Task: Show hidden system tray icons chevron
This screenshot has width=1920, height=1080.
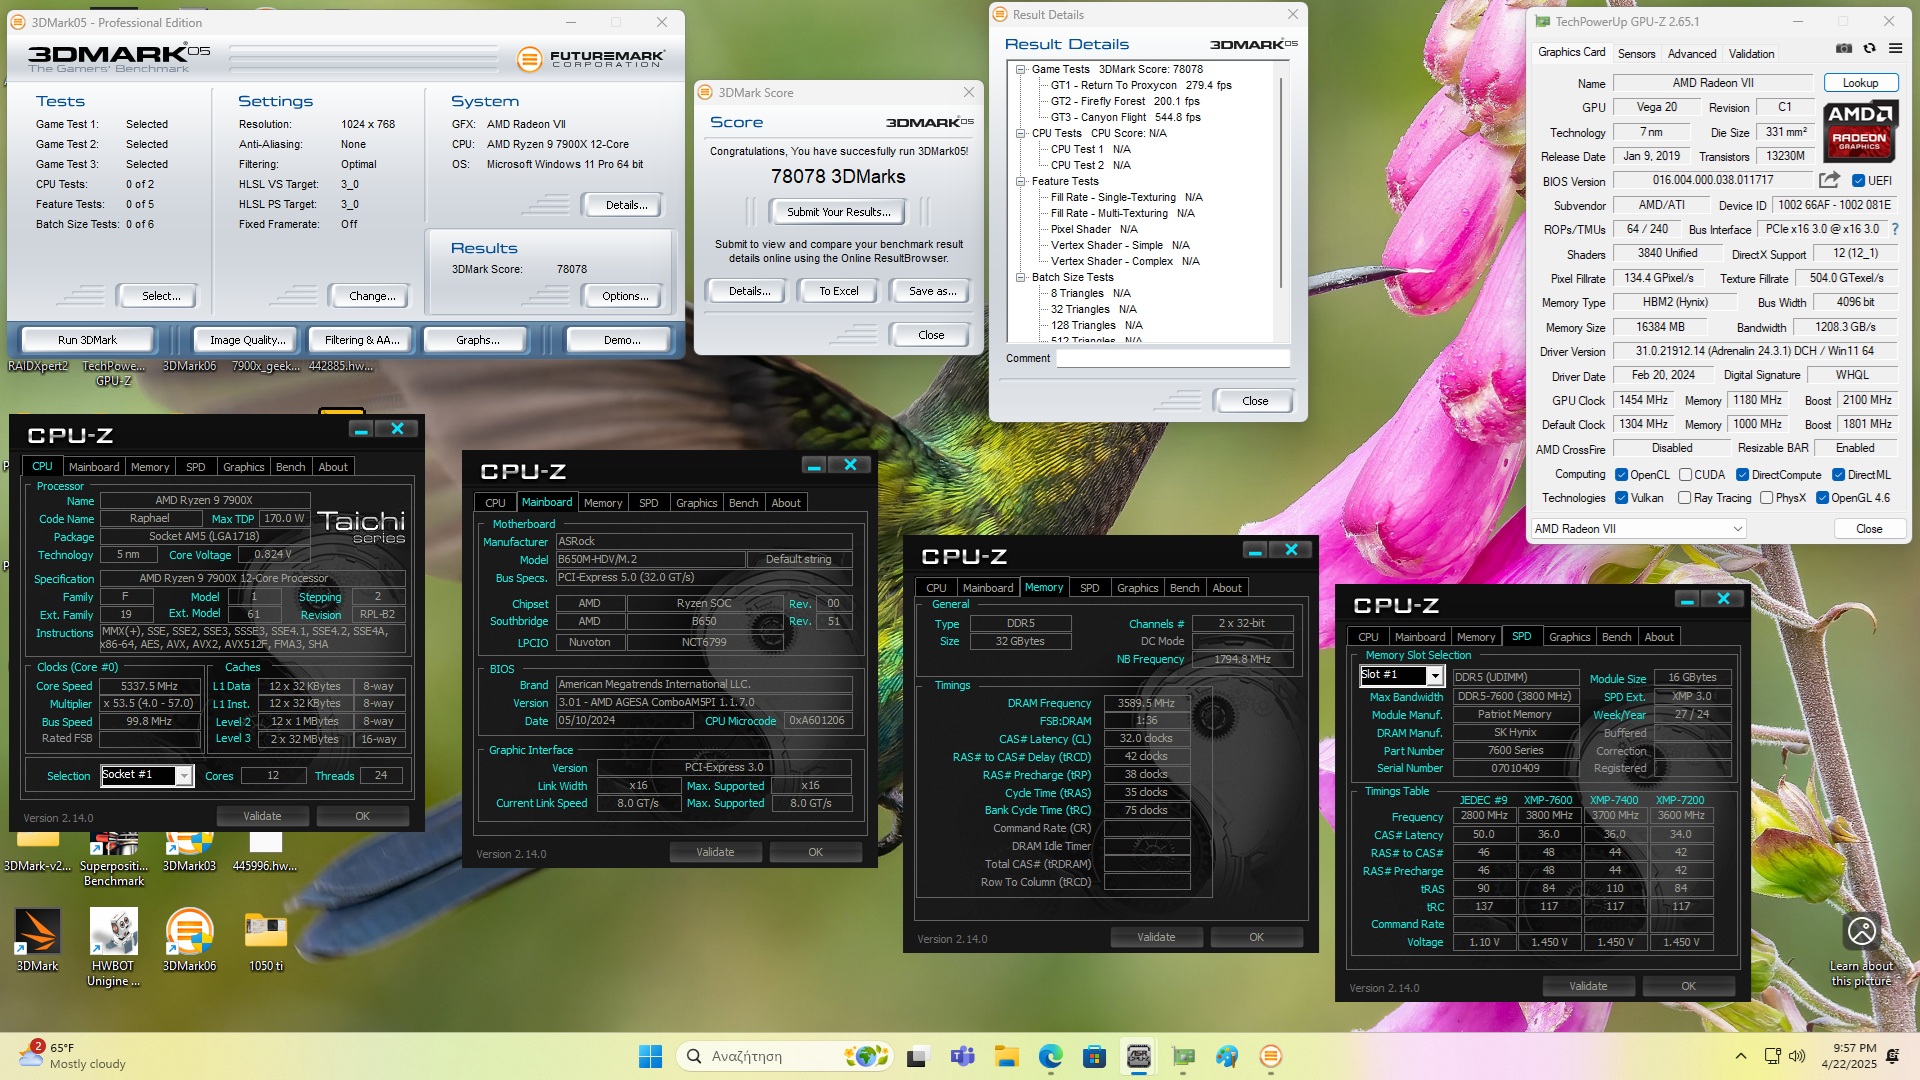Action: pyautogui.click(x=1741, y=1056)
